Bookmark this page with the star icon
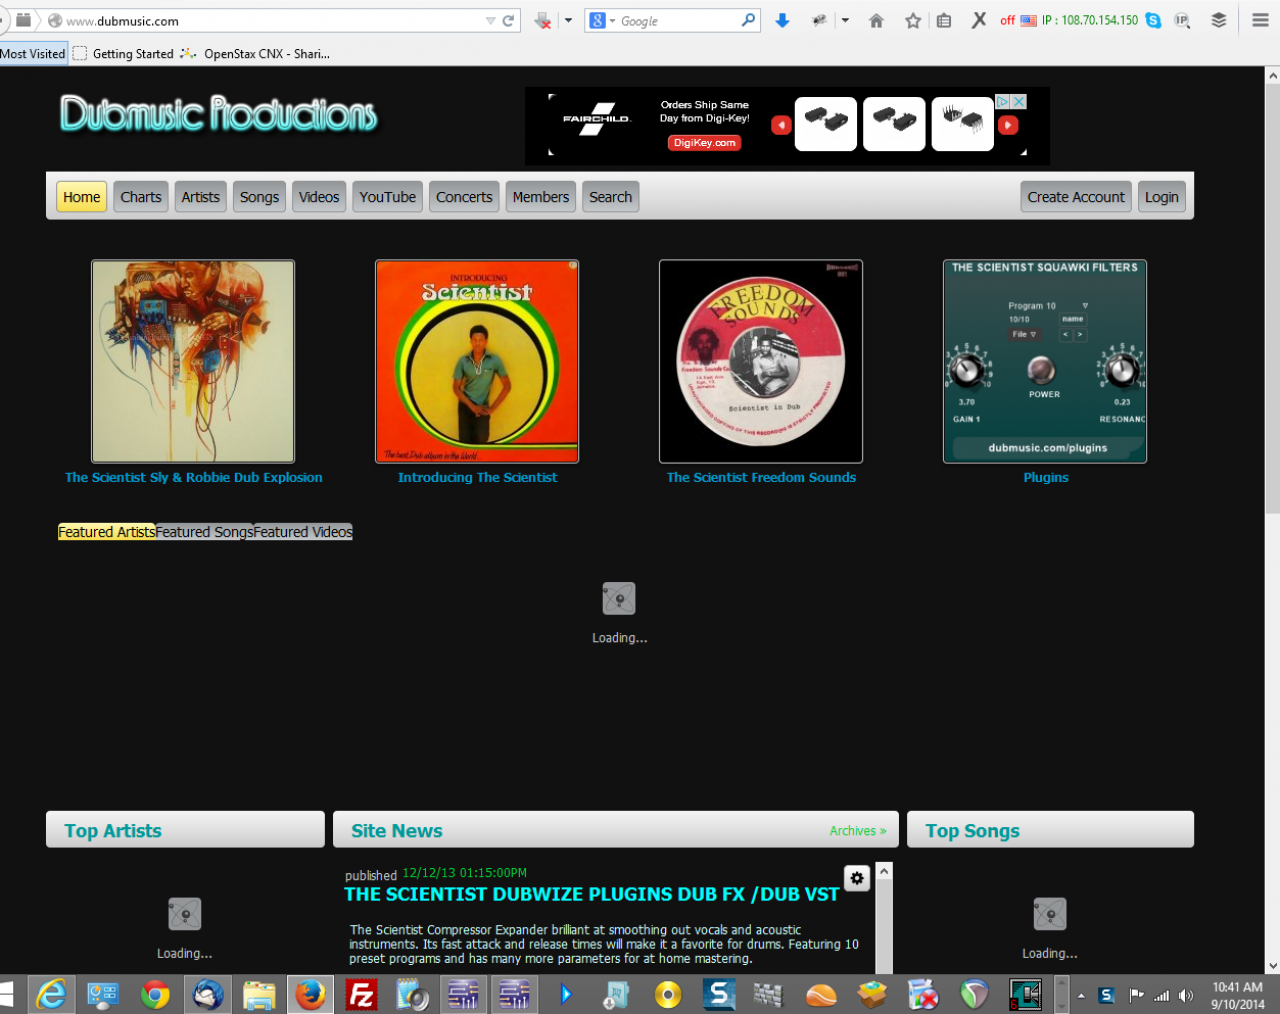Image resolution: width=1280 pixels, height=1014 pixels. (913, 20)
